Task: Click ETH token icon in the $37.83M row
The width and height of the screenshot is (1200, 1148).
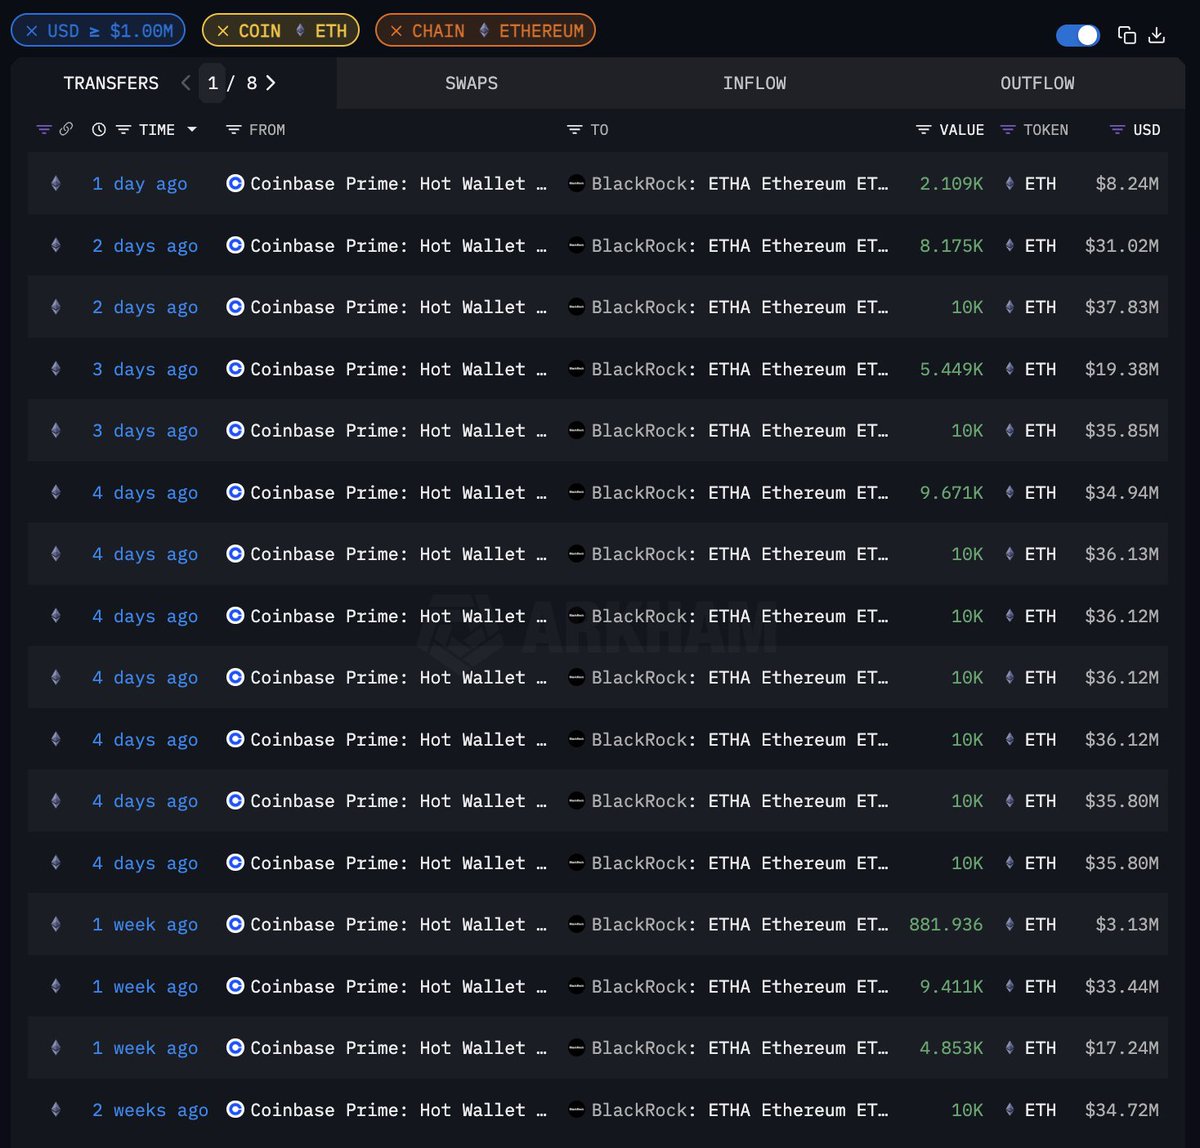Action: point(1009,307)
